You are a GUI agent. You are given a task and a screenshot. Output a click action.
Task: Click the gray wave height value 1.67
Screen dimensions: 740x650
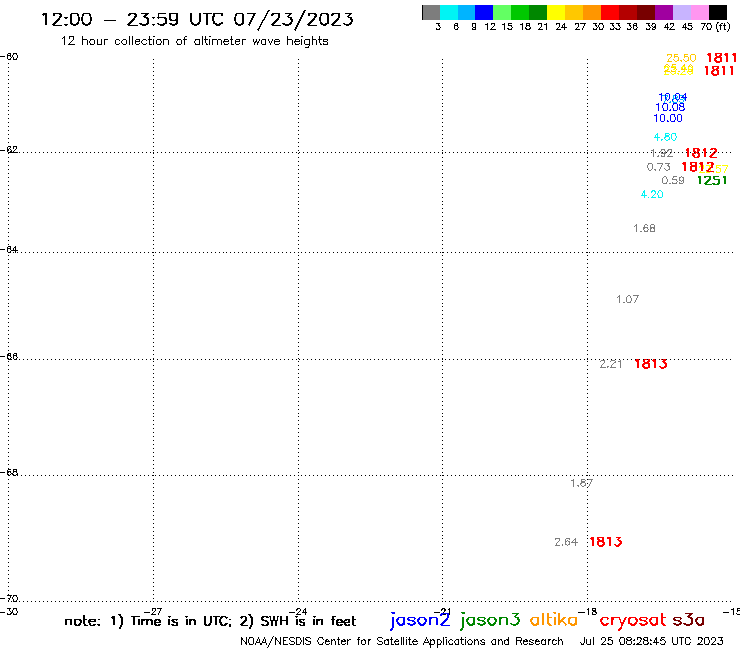point(581,483)
